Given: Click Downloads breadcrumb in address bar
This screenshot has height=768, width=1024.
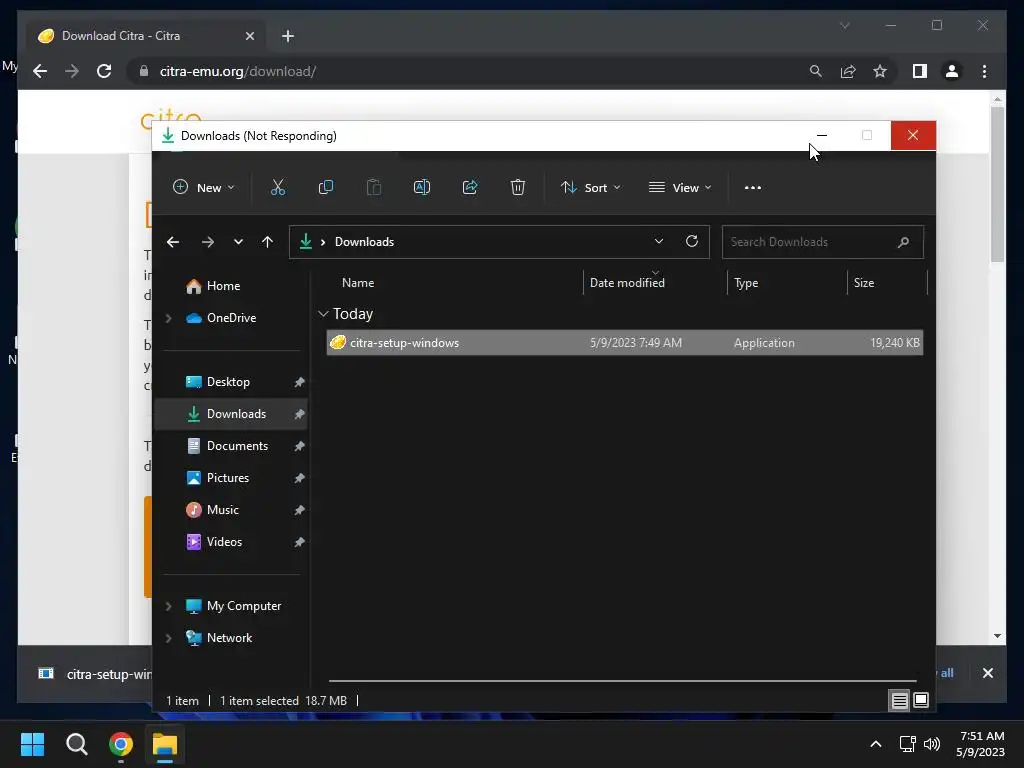Looking at the screenshot, I should pyautogui.click(x=364, y=242).
